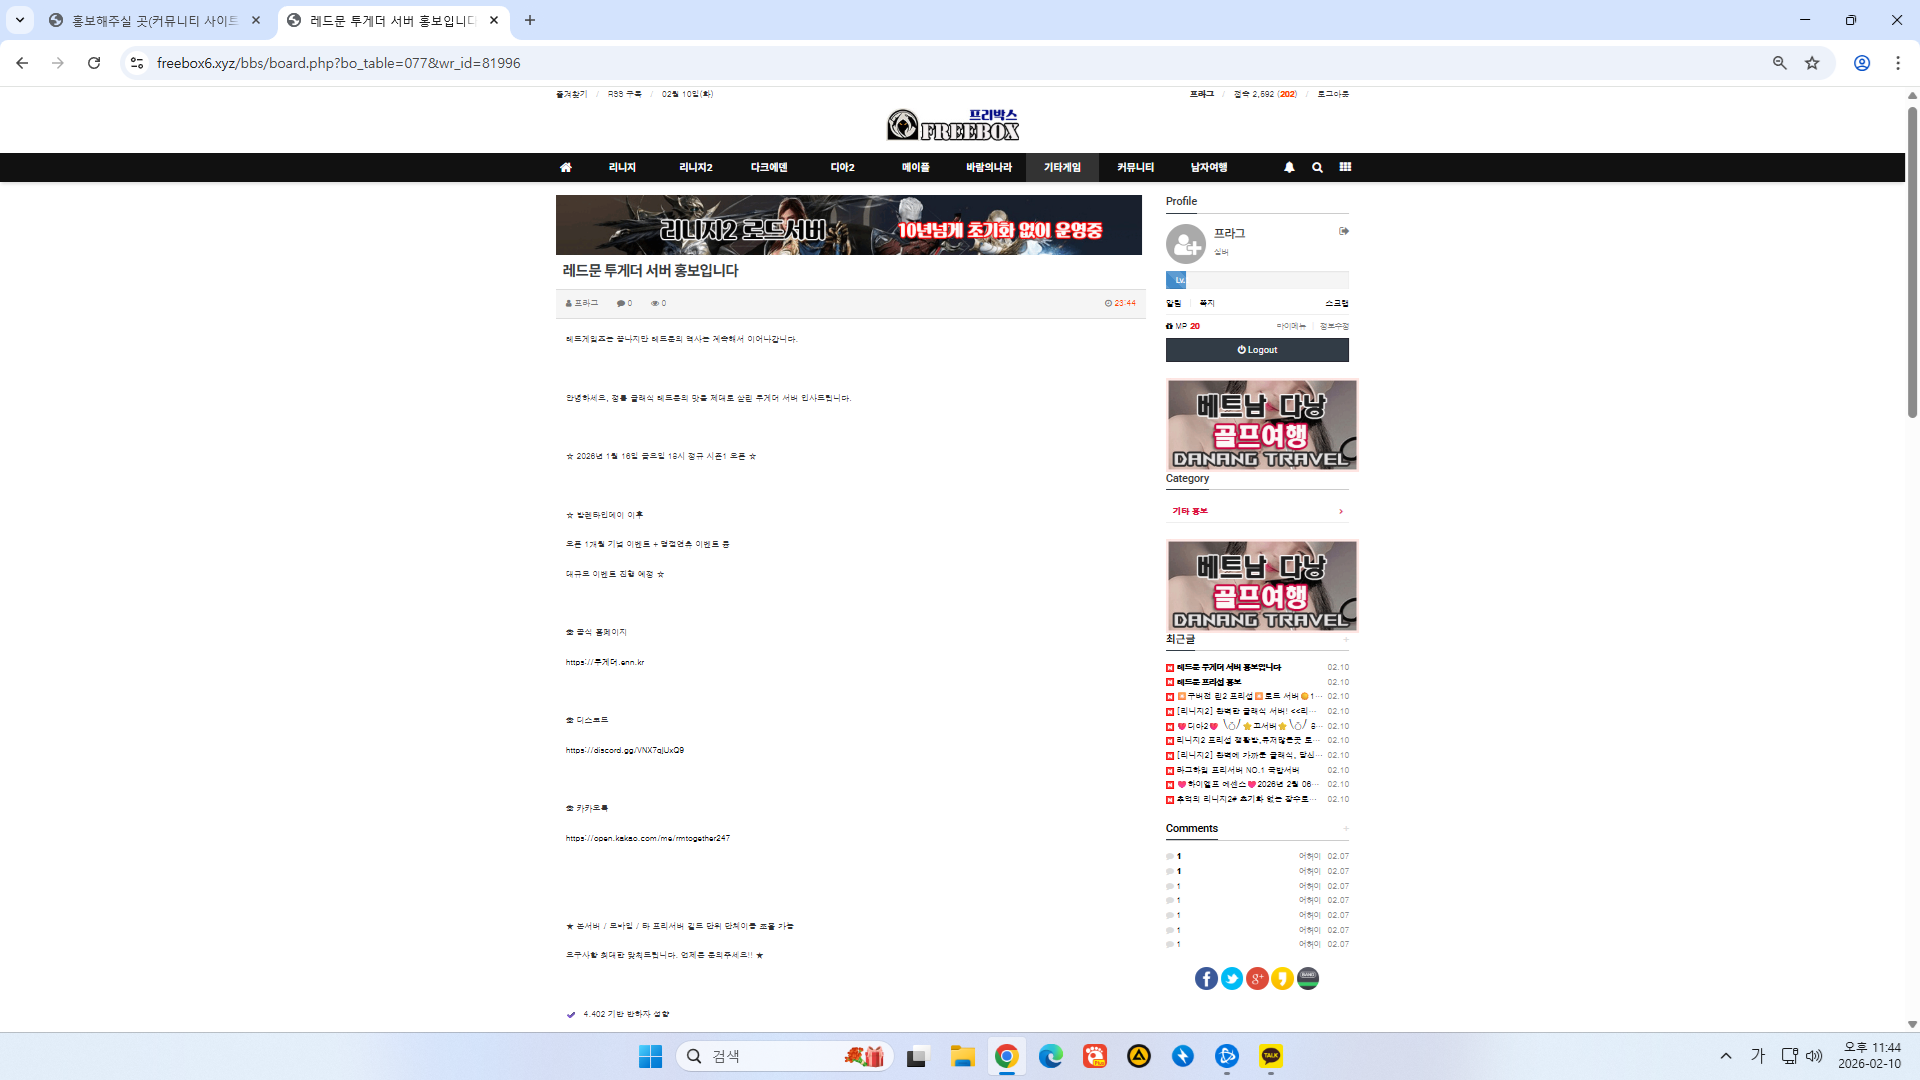Click the search magnifier in nav bar

point(1317,168)
